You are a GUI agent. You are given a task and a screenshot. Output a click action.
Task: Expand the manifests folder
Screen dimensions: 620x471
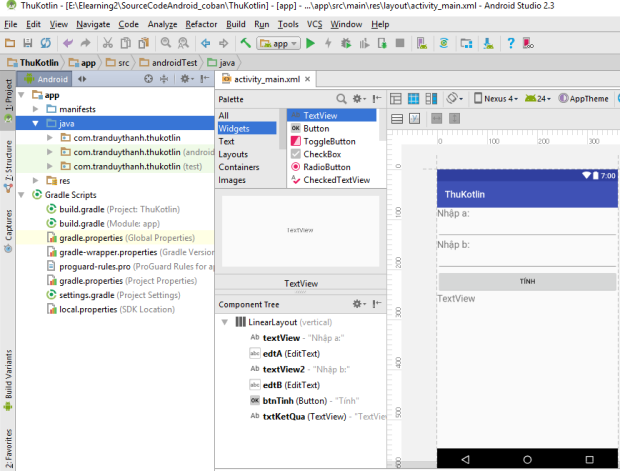click(x=35, y=109)
